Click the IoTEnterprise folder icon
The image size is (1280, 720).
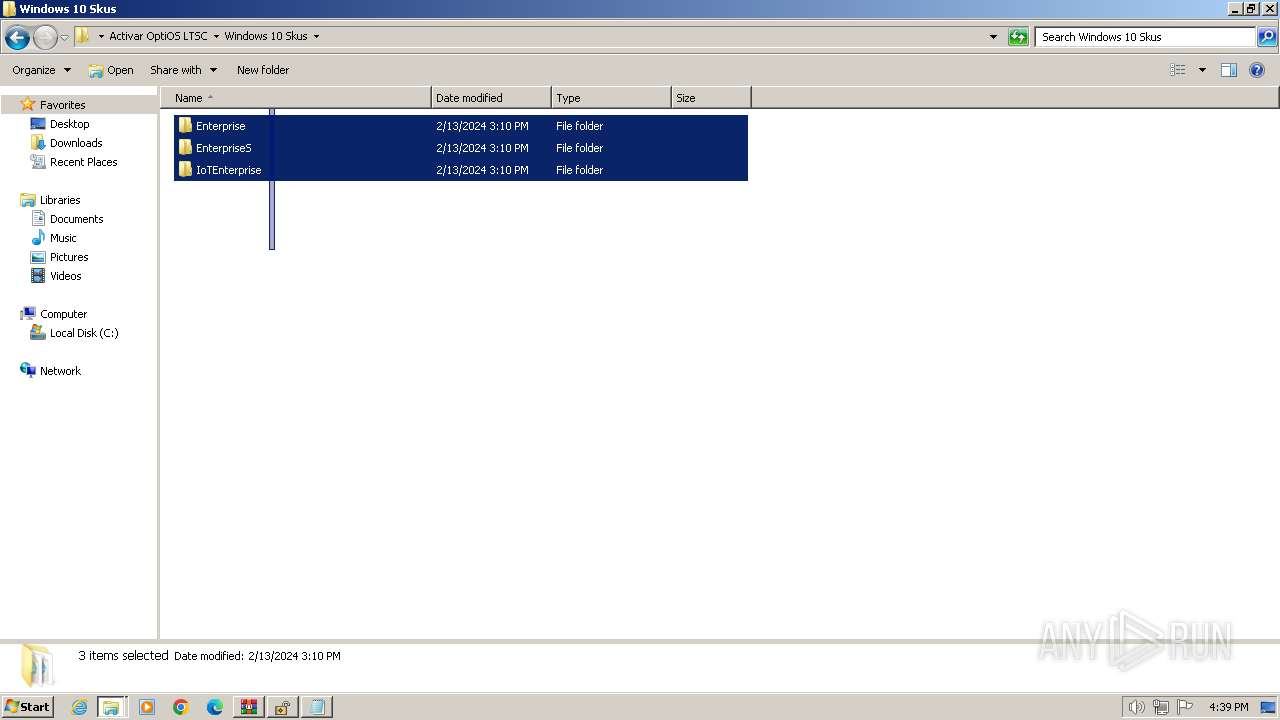coord(185,170)
